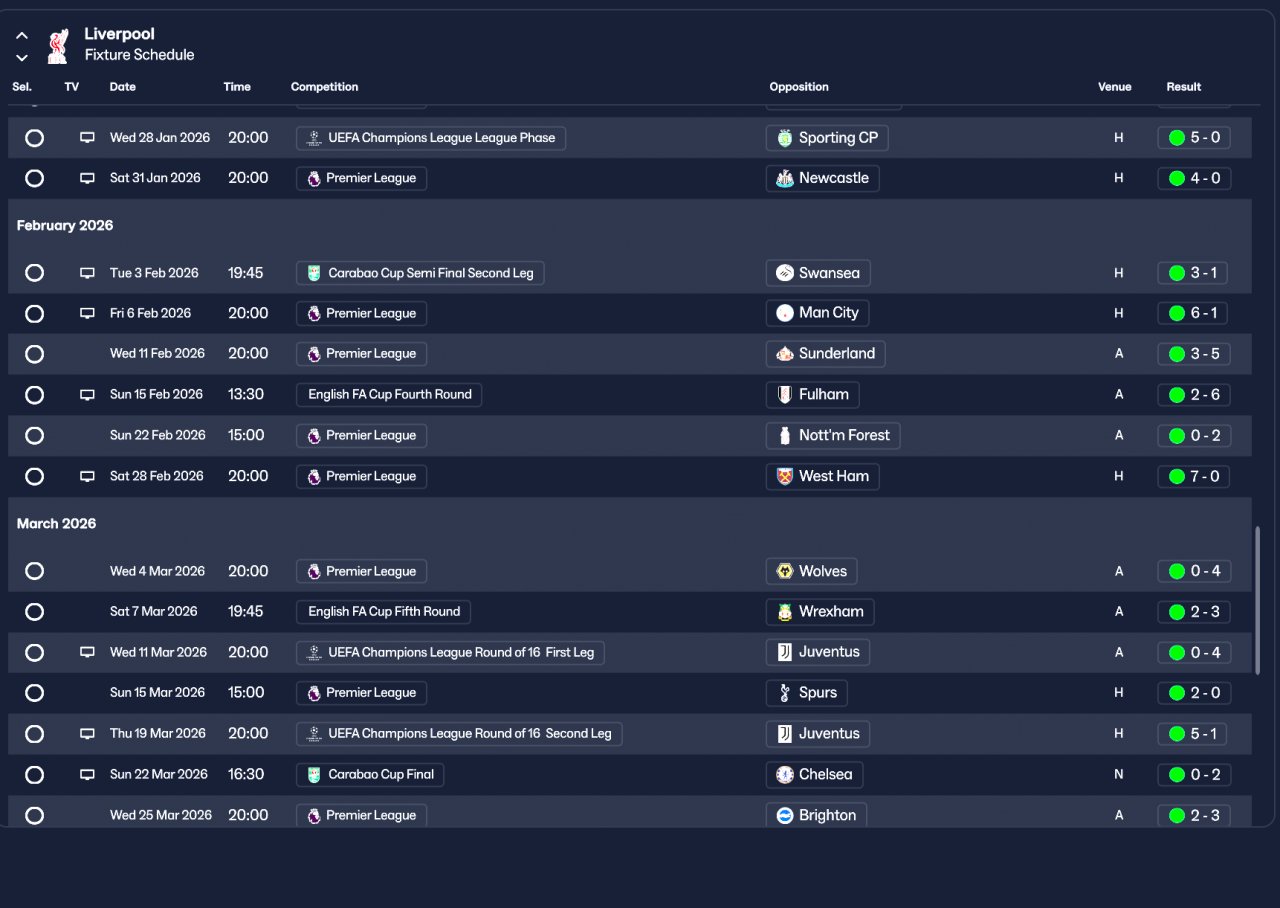This screenshot has height=908, width=1280.
Task: Click the Sporting CP club badge
Action: [785, 138]
